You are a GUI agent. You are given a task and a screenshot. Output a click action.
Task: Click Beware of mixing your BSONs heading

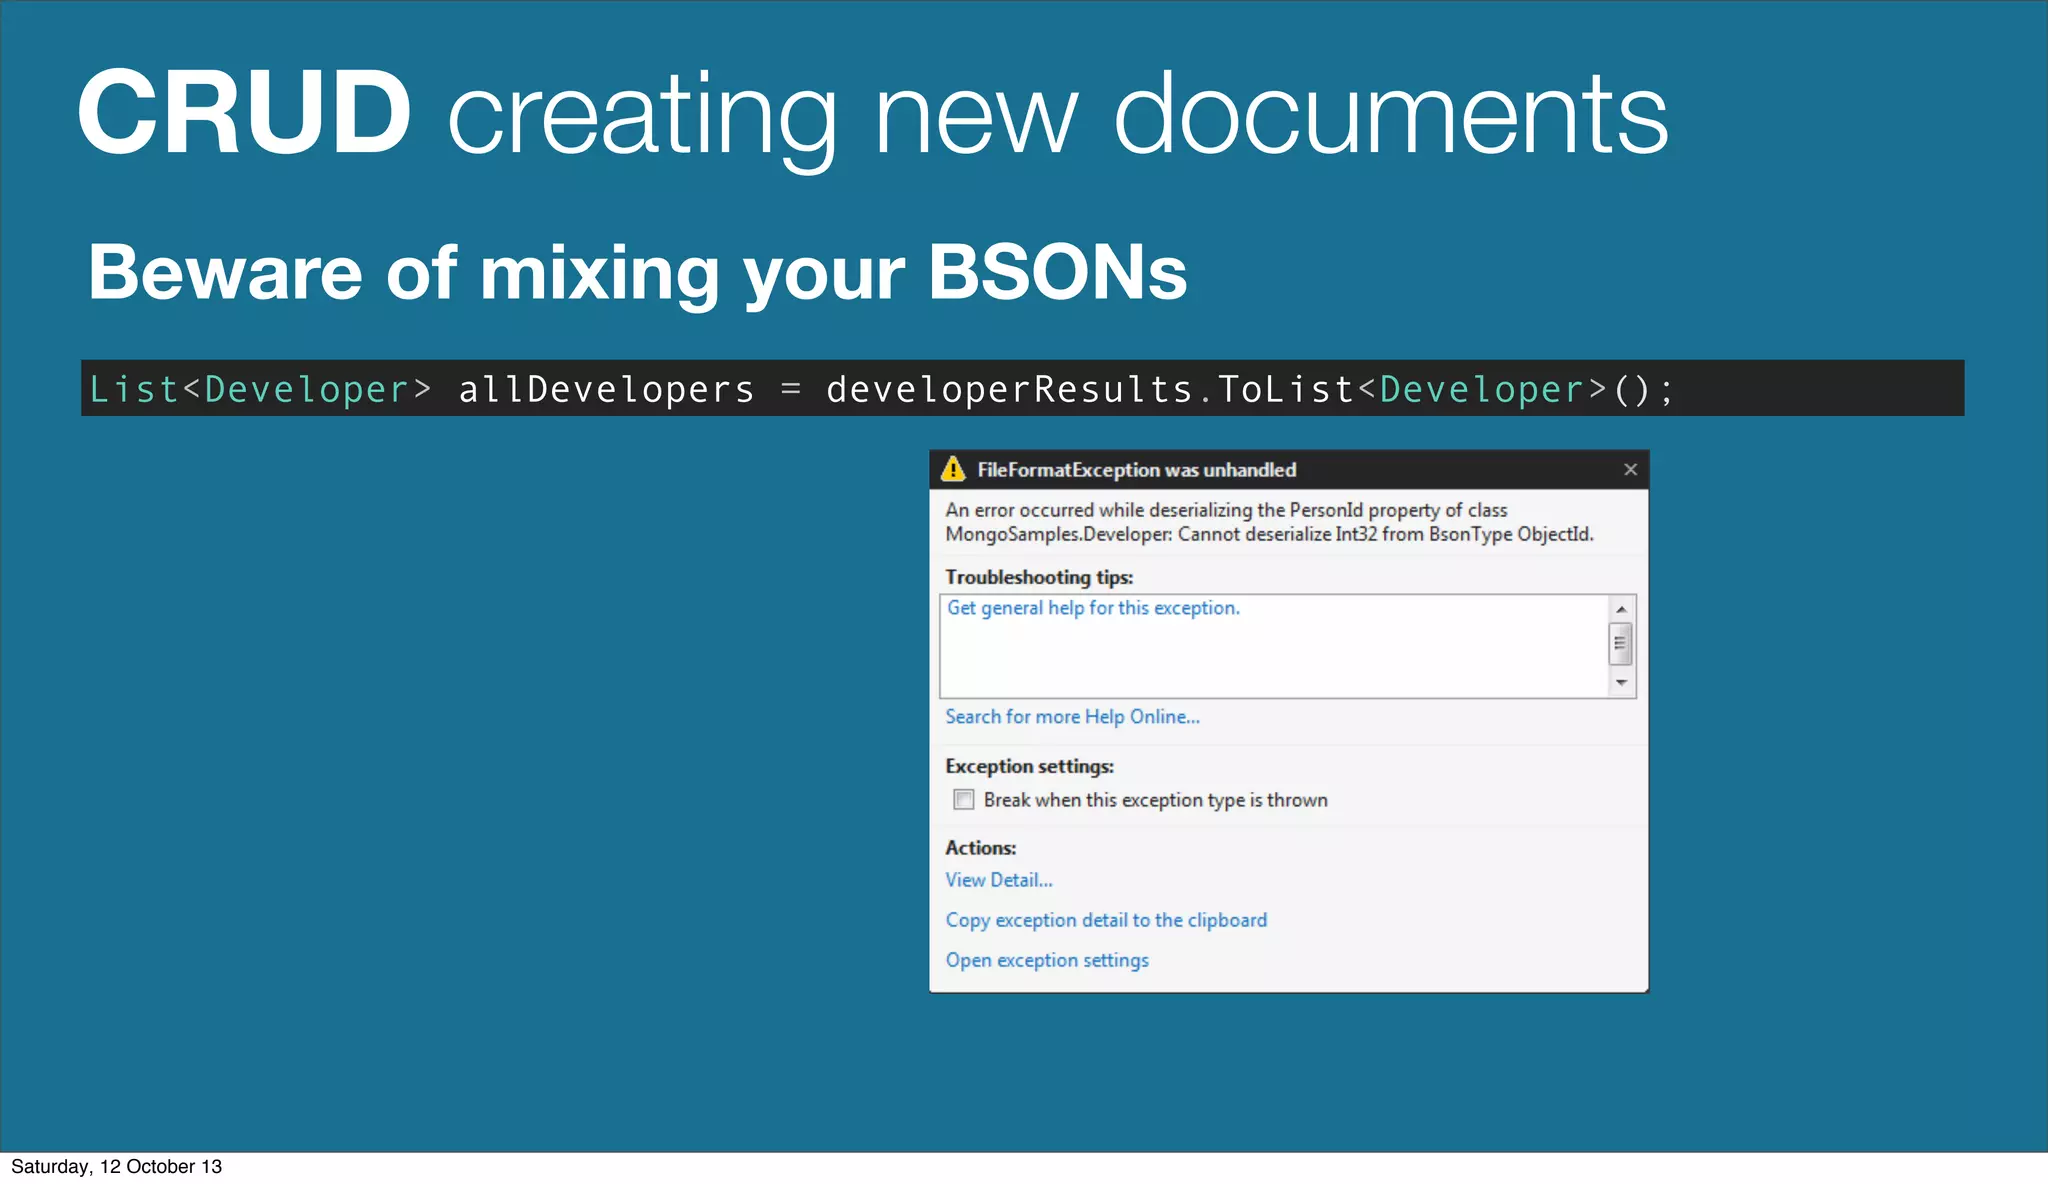(637, 272)
